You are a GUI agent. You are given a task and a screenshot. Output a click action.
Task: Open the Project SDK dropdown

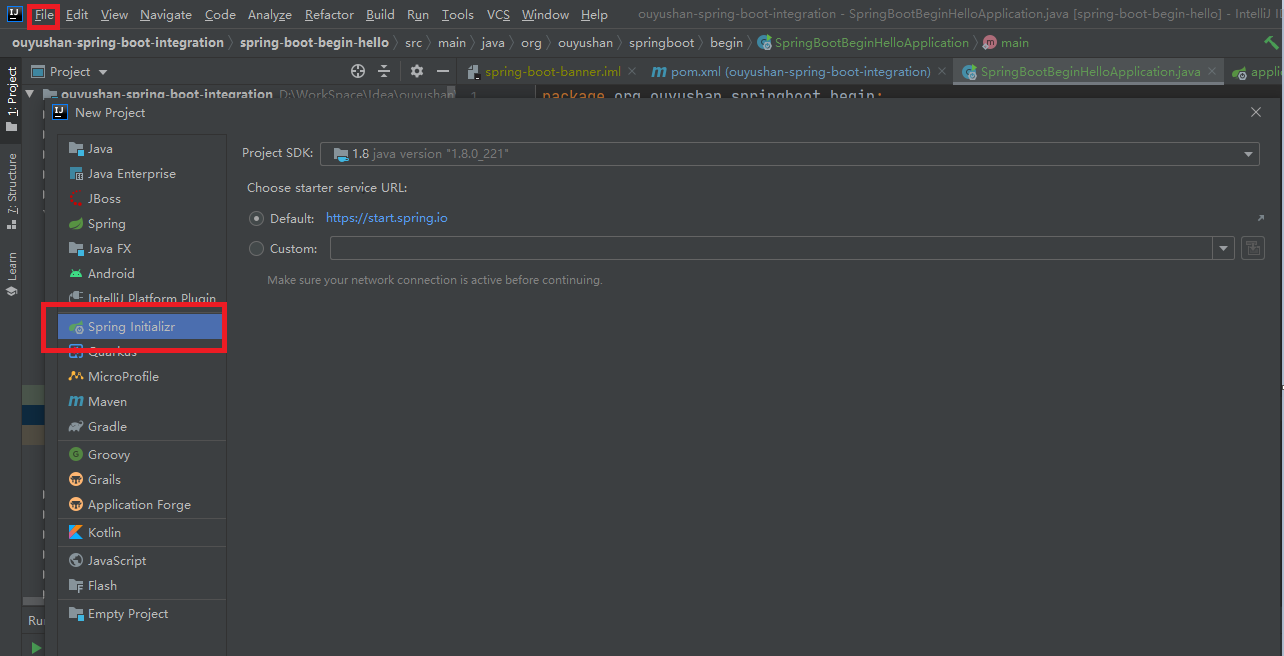click(1247, 153)
